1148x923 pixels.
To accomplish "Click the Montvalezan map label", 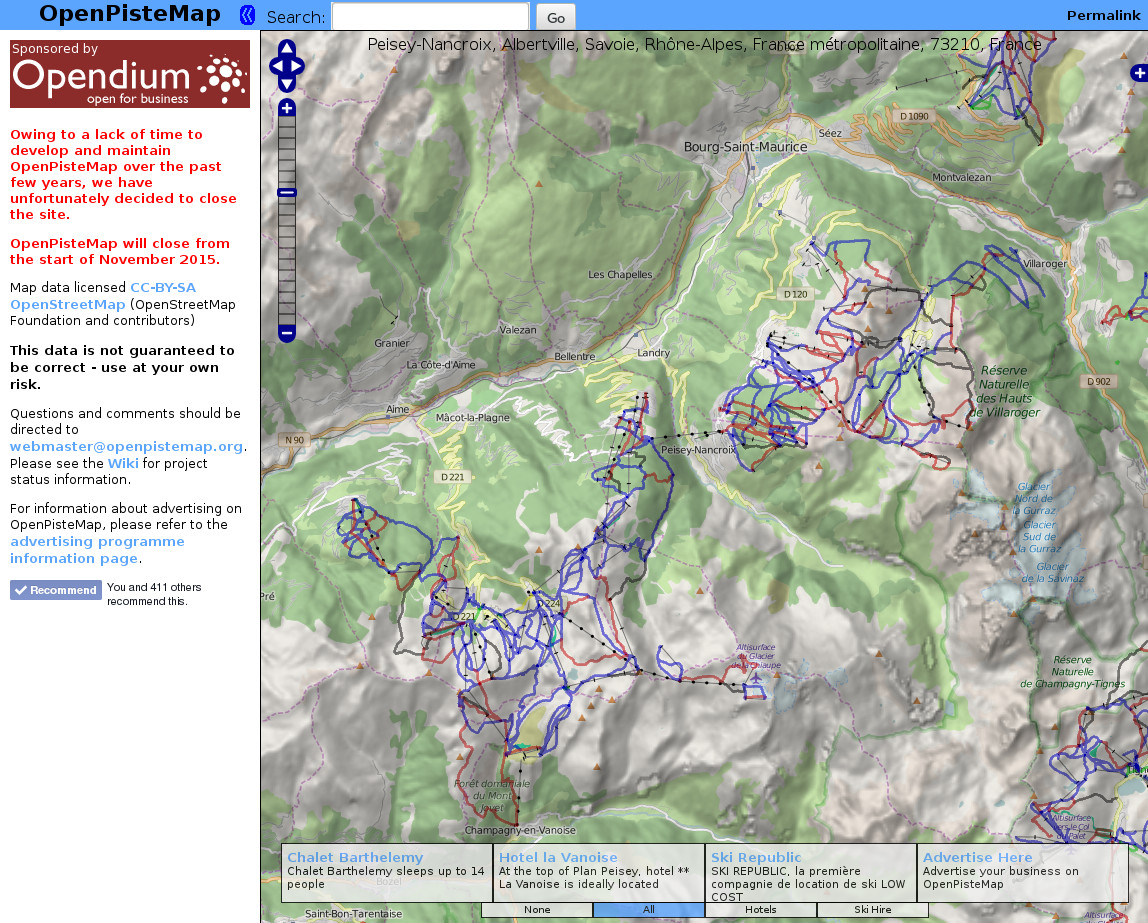I will pos(961,177).
